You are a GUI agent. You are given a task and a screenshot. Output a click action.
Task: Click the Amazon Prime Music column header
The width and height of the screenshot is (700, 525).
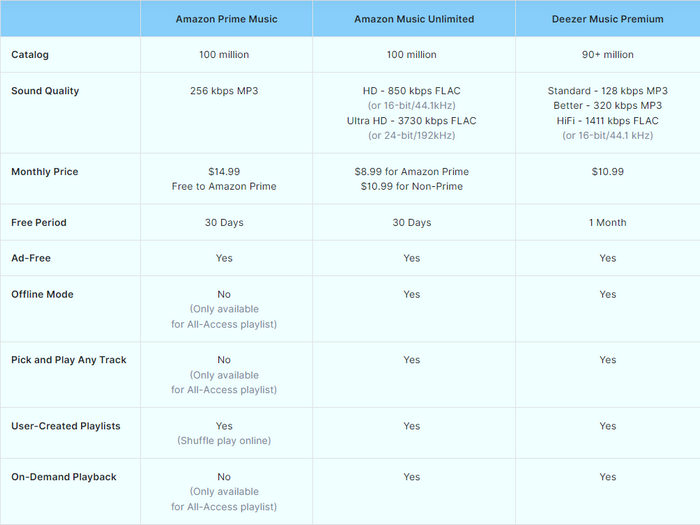point(226,19)
